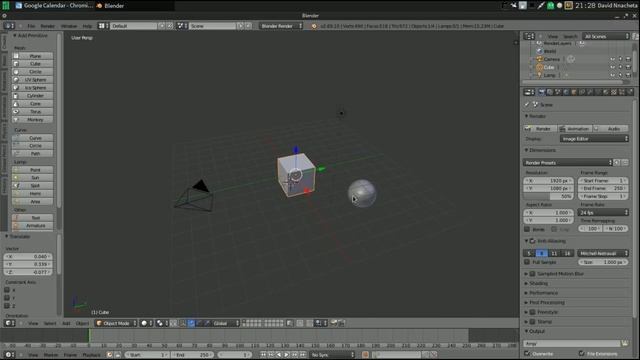Open the Render properties tab icon
Viewport: 640px width, 360px height.
coord(542,92)
